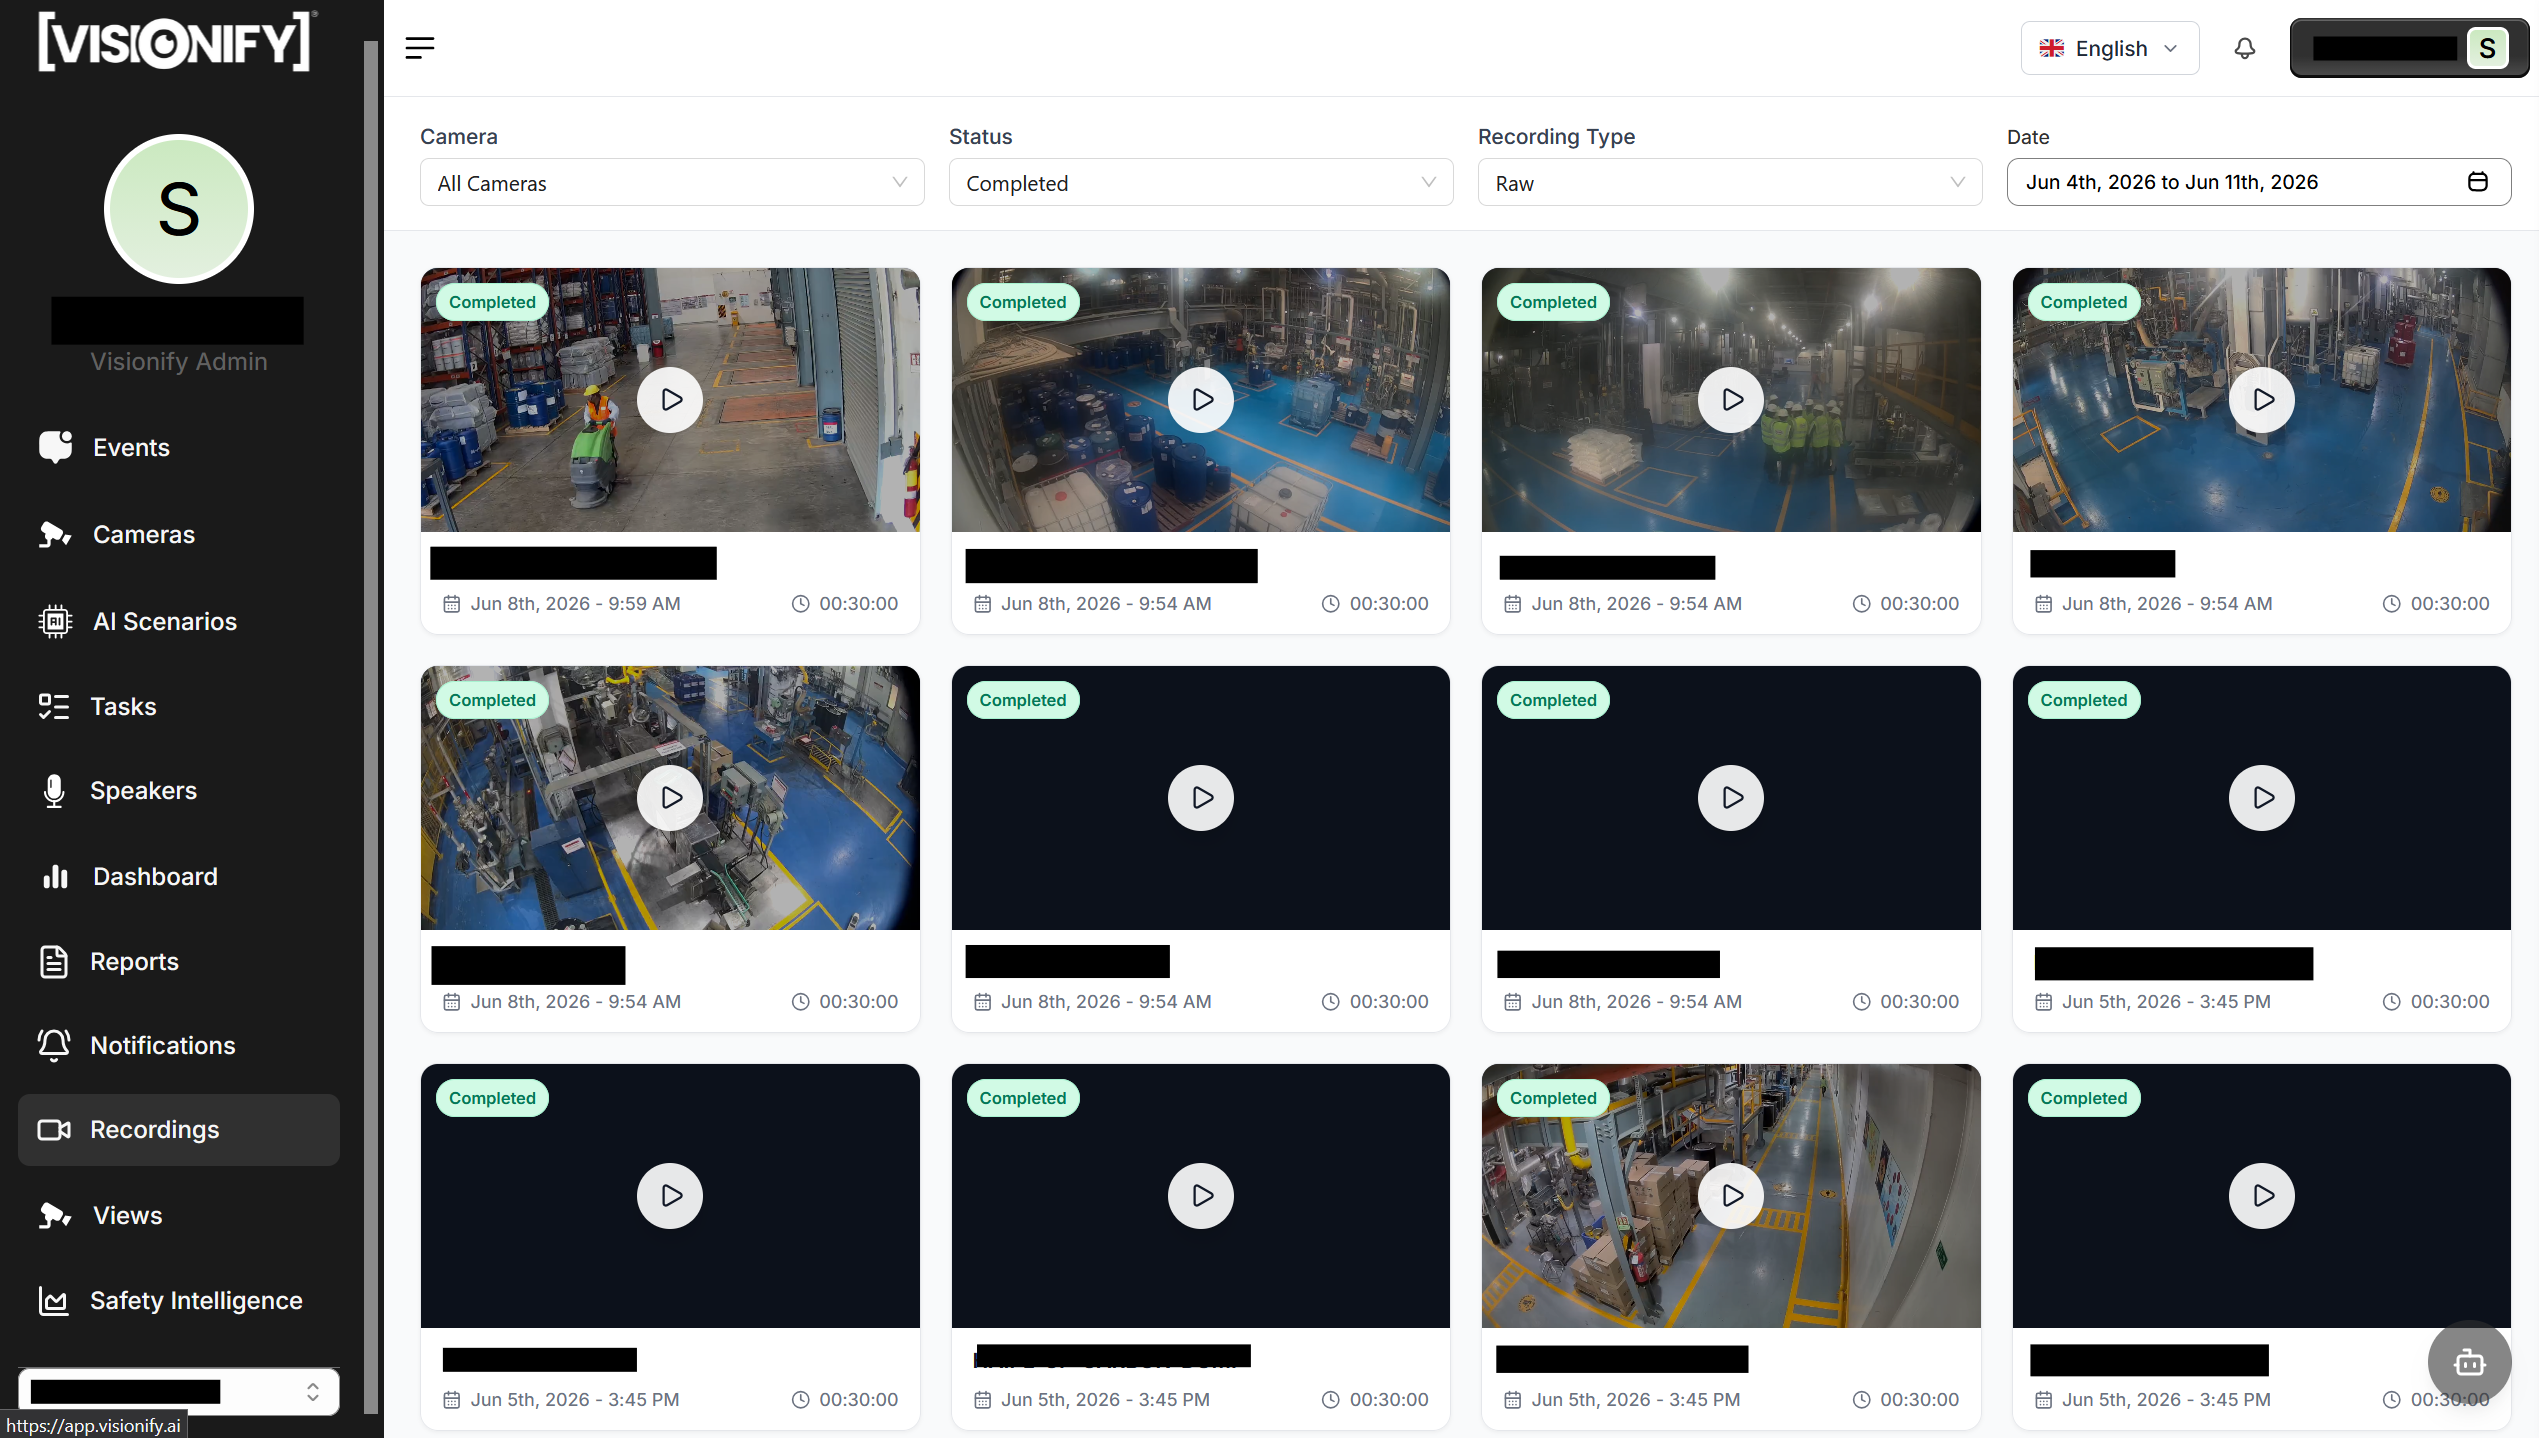This screenshot has height=1438, width=2539.
Task: Click the calendar icon in Date field
Action: [2477, 182]
